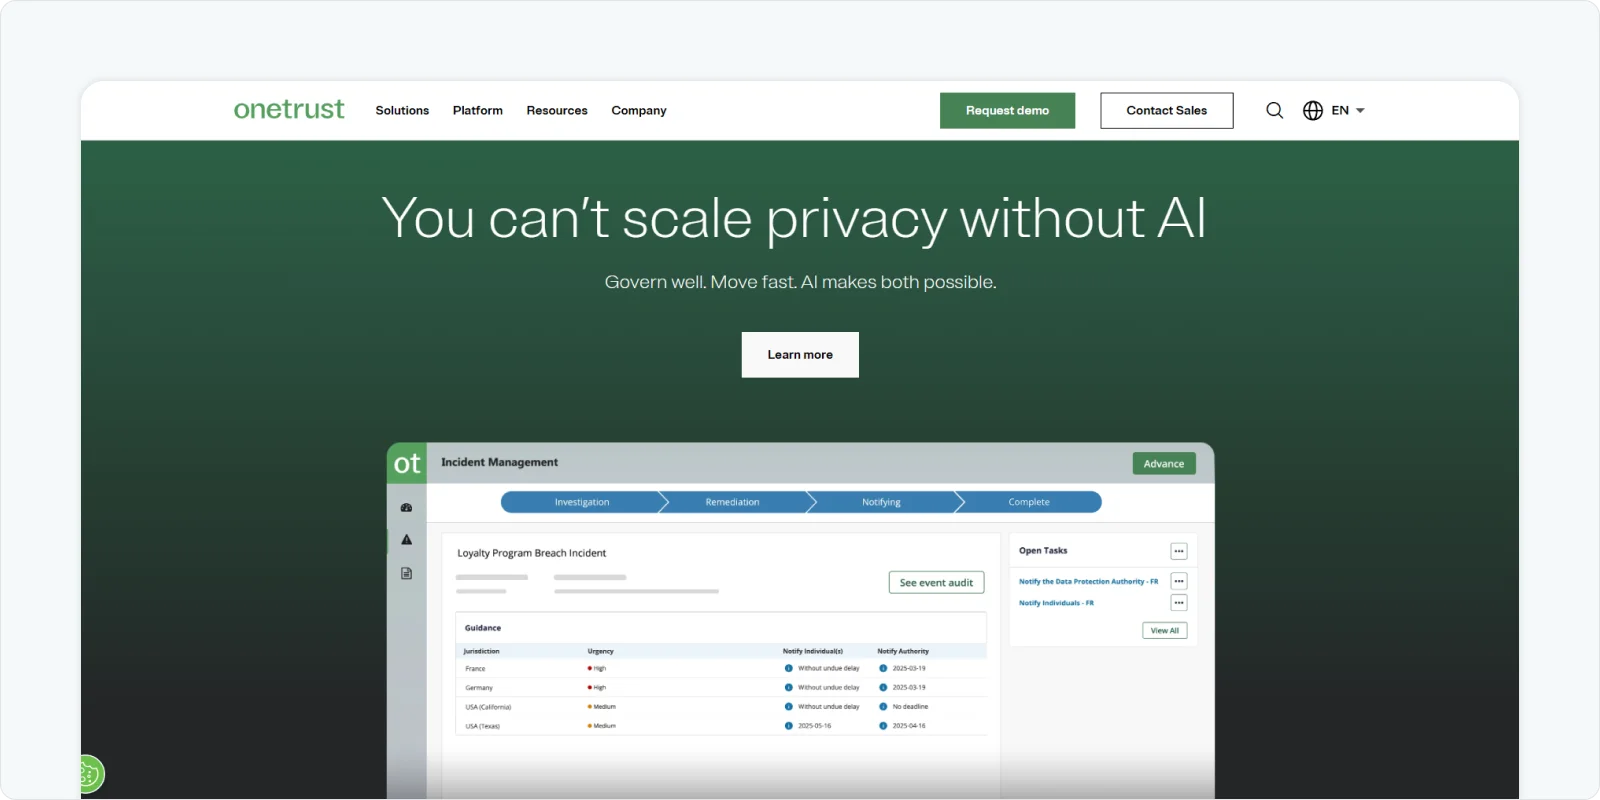1600x800 pixels.
Task: Click the Jurisdiction column header
Action: click(x=481, y=651)
